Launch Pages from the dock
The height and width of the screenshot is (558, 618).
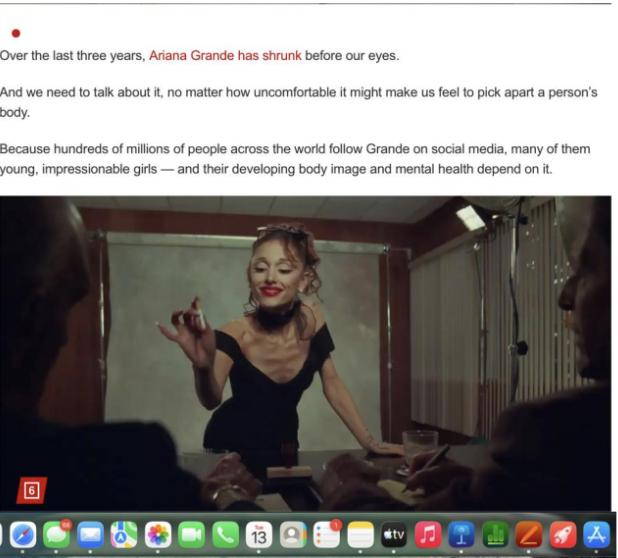(x=529, y=535)
